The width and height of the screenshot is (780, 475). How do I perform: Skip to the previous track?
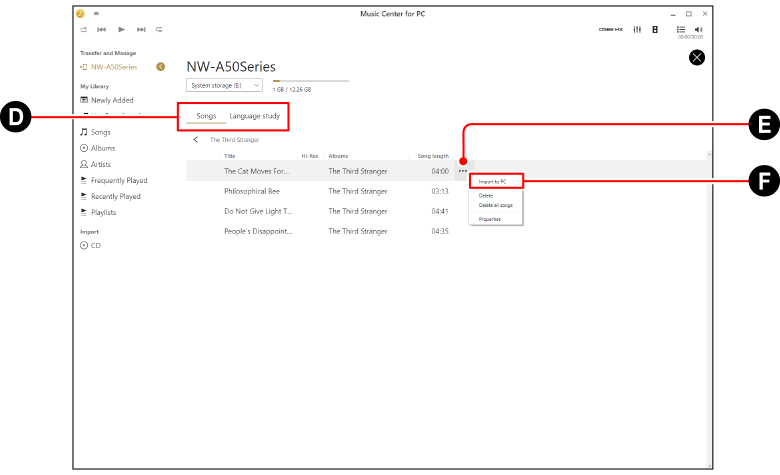[x=102, y=30]
